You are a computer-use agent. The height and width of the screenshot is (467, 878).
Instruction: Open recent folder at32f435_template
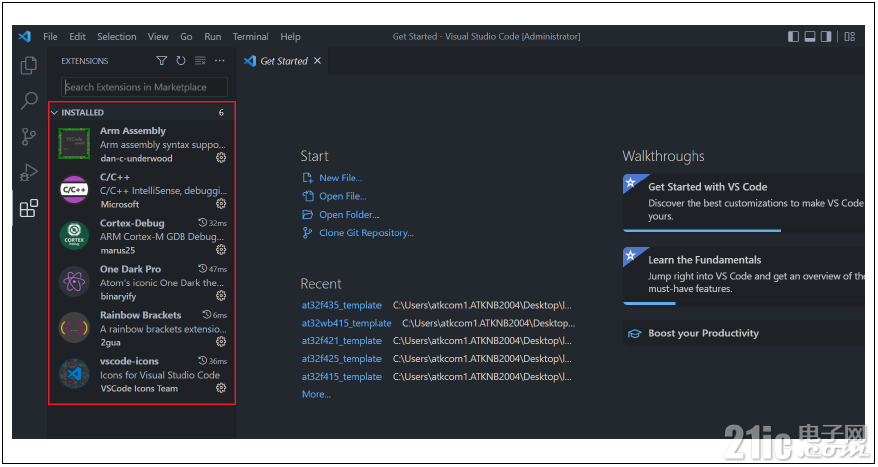342,305
